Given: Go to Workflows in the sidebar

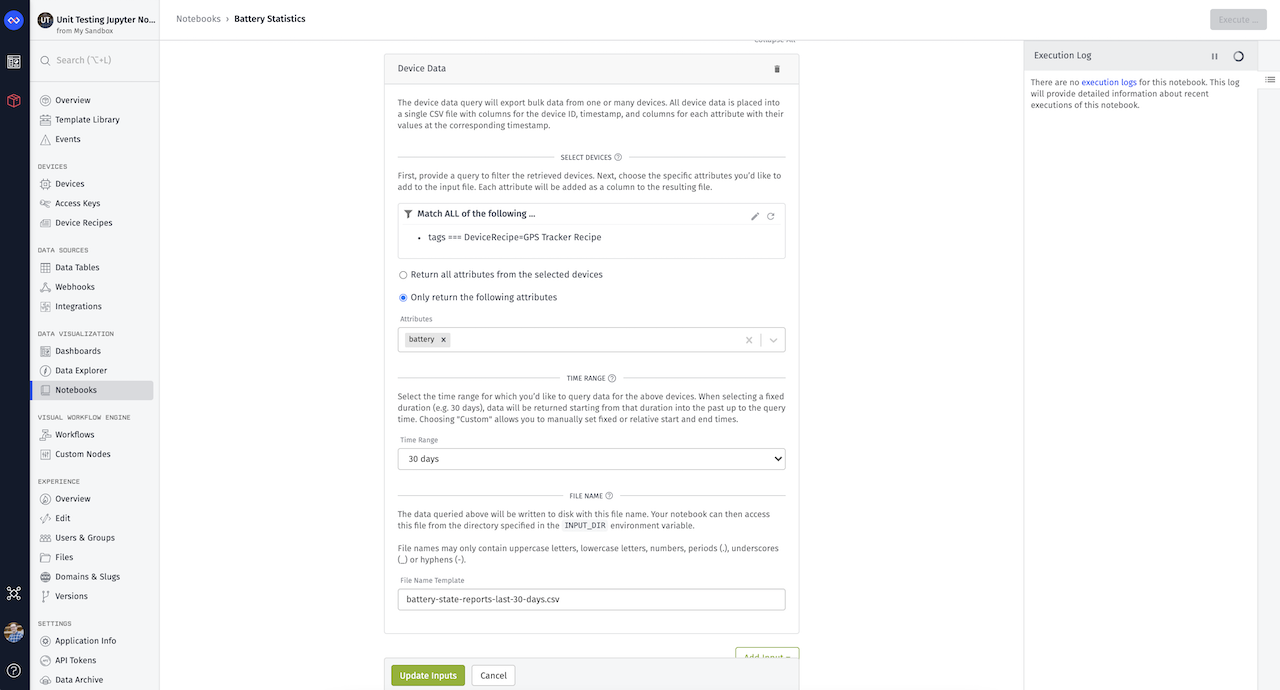Looking at the screenshot, I should [x=74, y=435].
